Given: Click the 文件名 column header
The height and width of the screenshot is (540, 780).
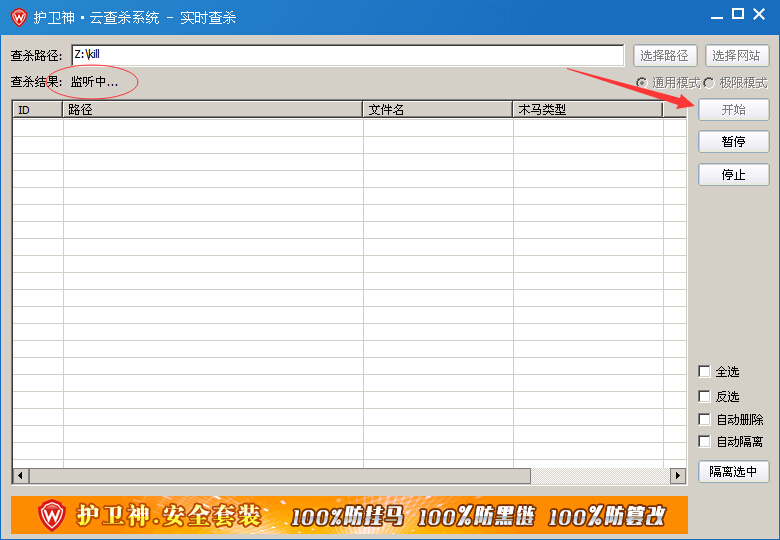Looking at the screenshot, I should (438, 109).
